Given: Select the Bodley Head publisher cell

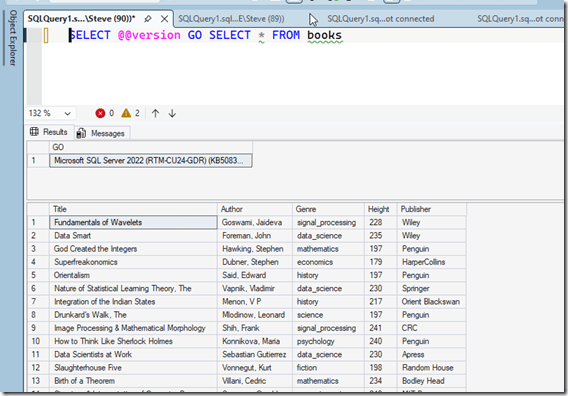Looking at the screenshot, I should click(432, 381).
